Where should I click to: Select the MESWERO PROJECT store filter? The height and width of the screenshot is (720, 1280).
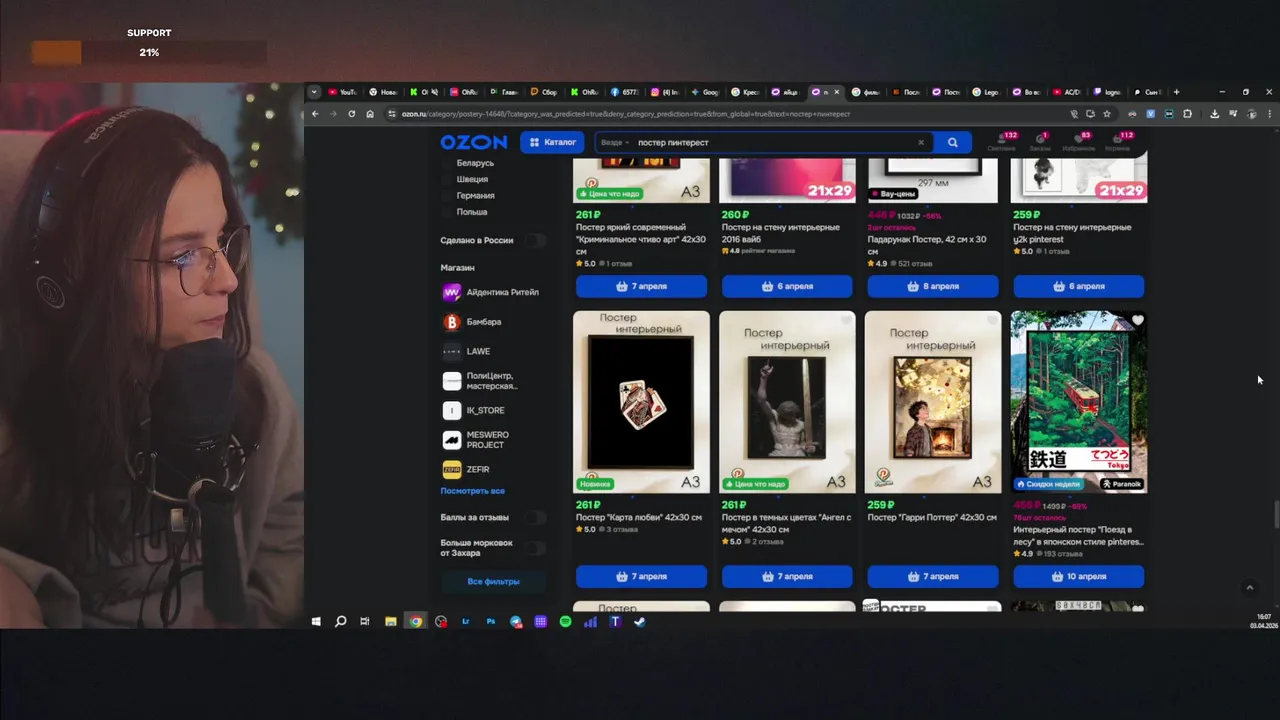pos(476,440)
